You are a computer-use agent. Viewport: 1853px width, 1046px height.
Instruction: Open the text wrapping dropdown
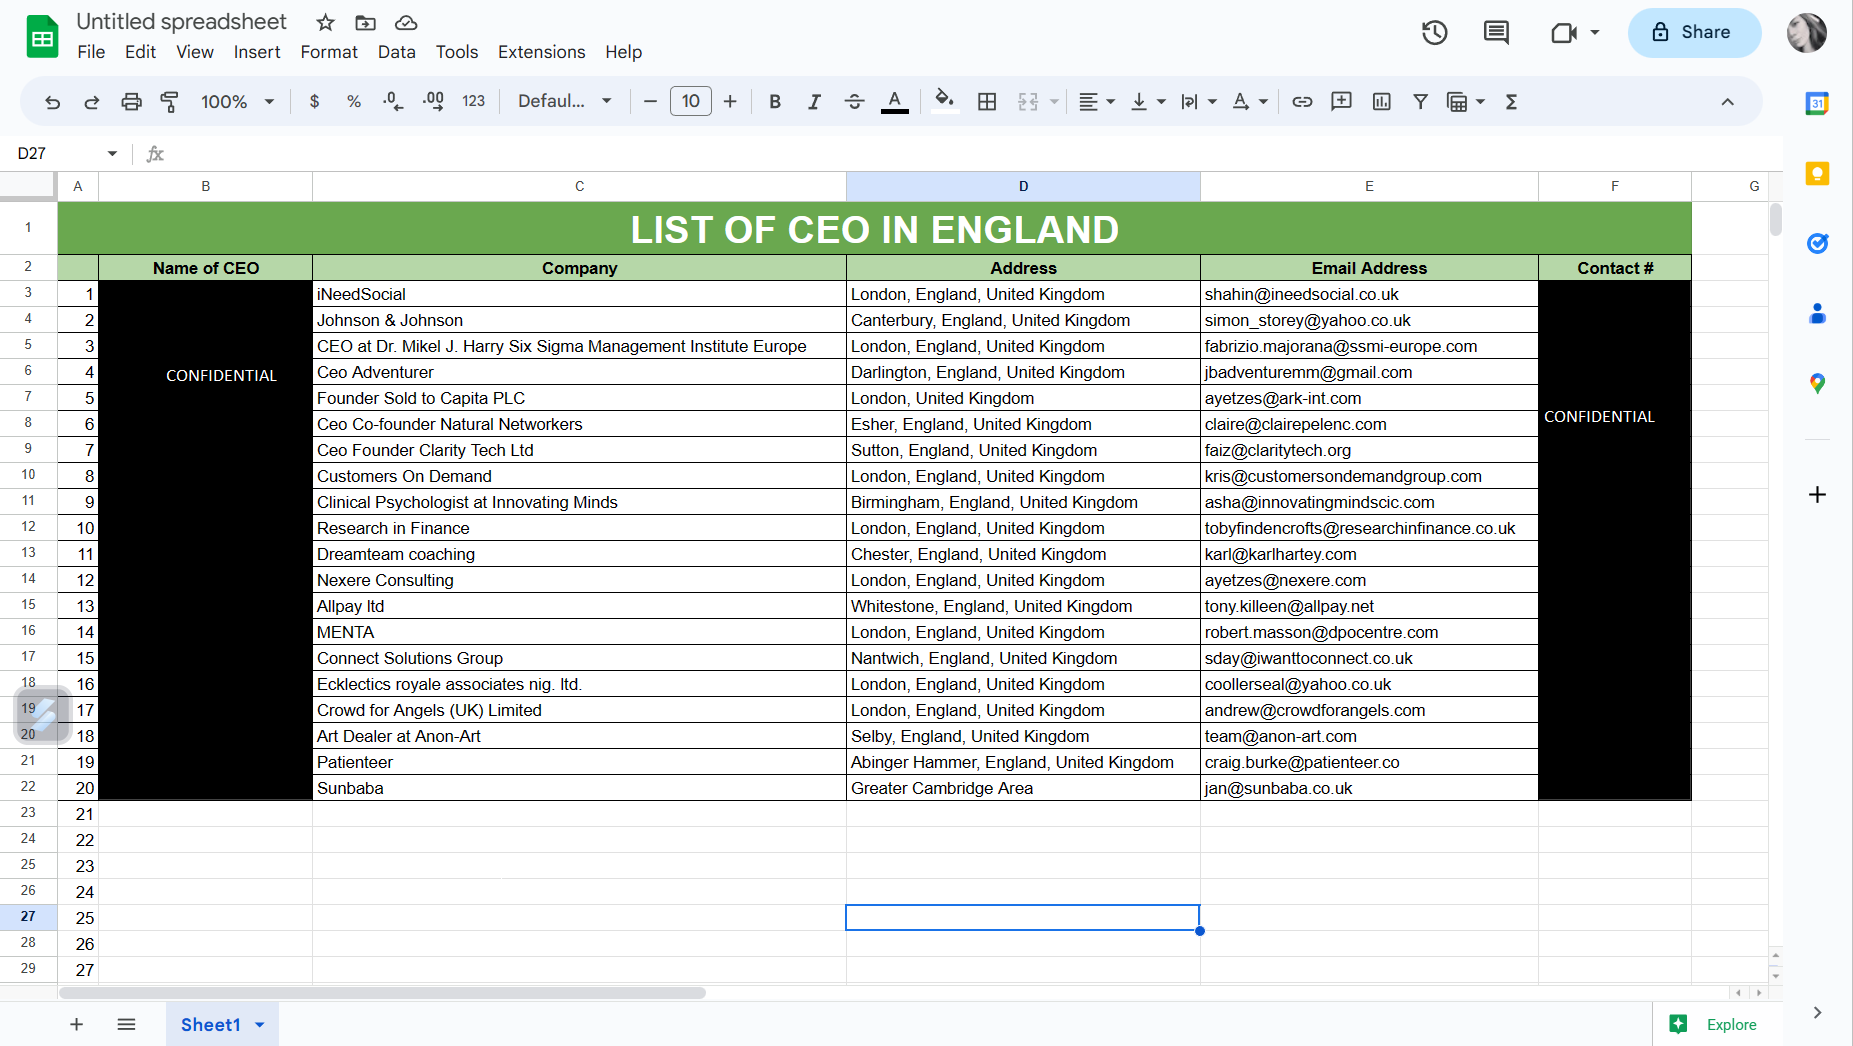[x=1199, y=102]
